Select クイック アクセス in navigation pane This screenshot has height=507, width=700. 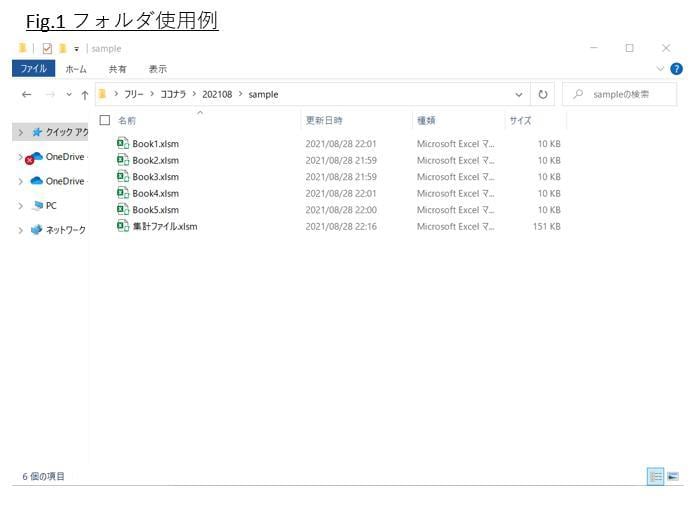click(x=60, y=132)
